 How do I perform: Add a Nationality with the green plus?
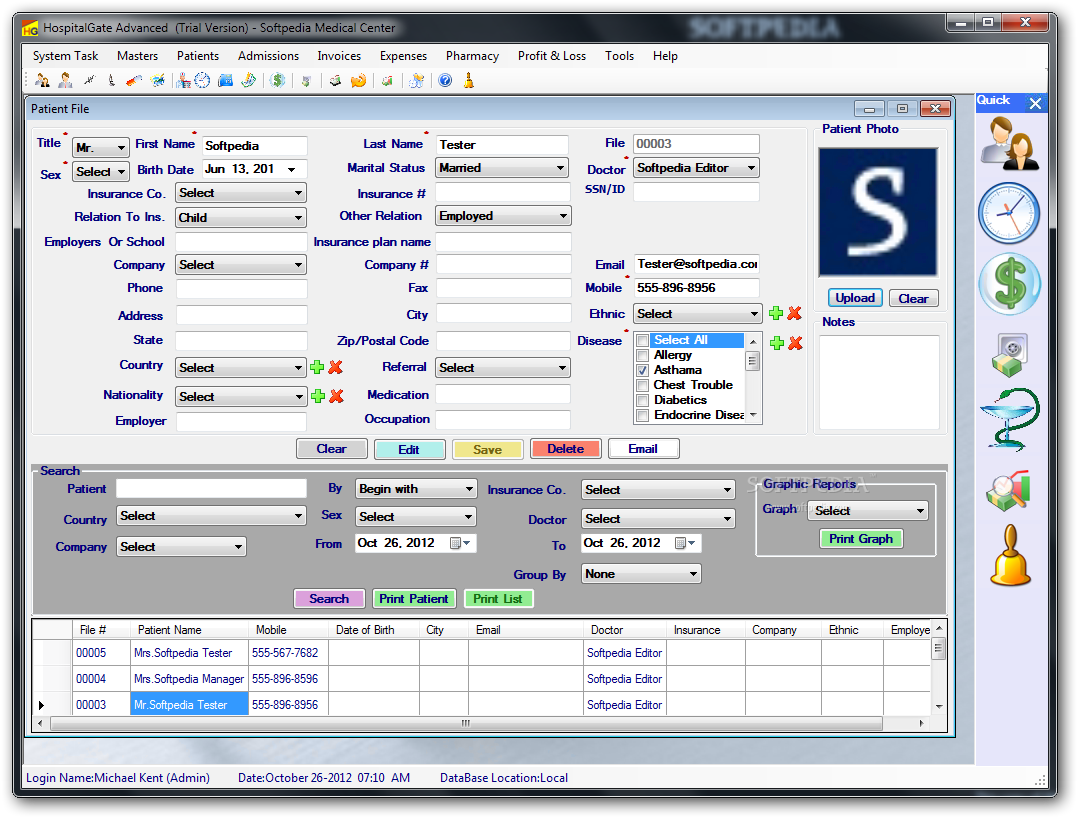318,396
